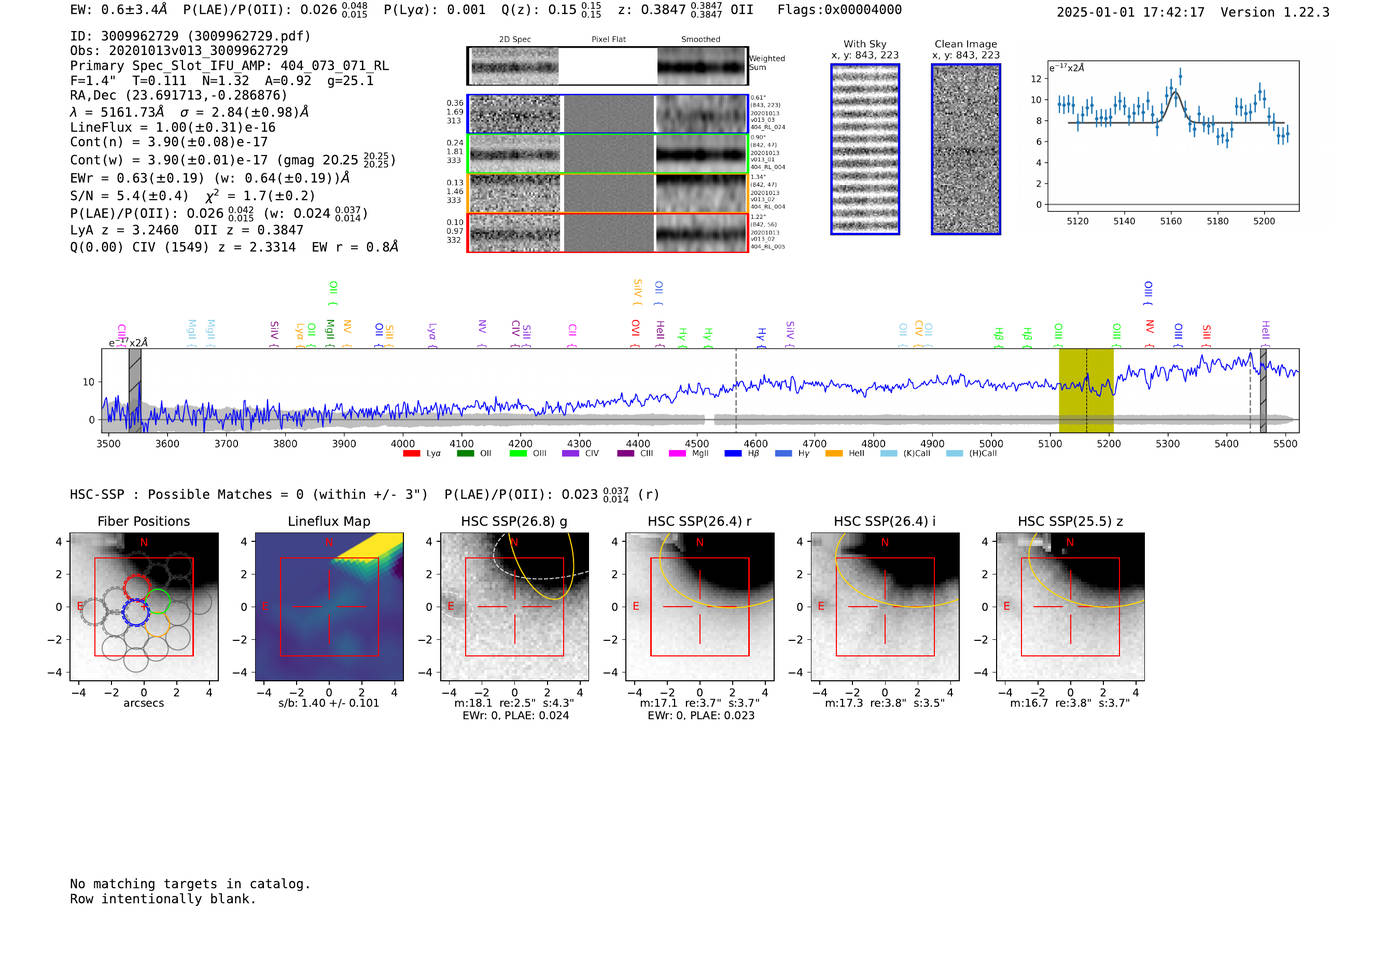Click "No matching targets in catalog." text
The image size is (1400, 953).
click(190, 884)
